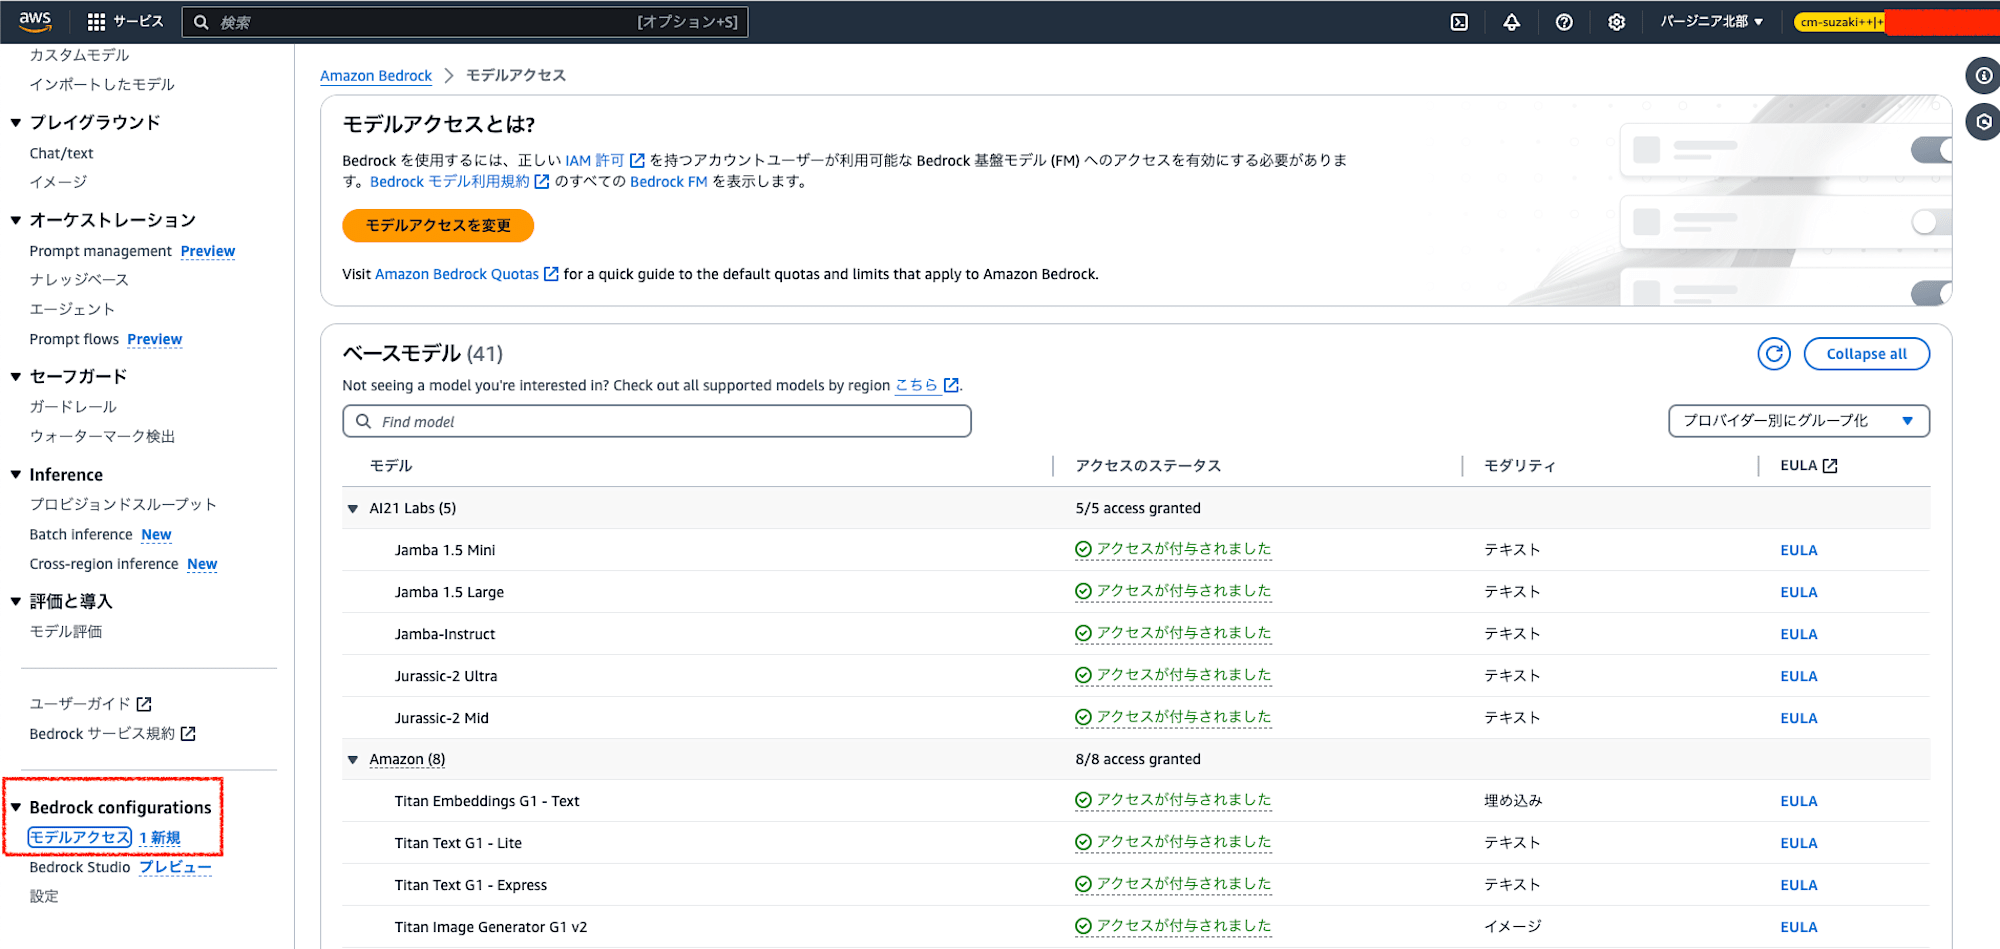The height and width of the screenshot is (949, 2000).
Task: Launch the CloudShell terminal icon
Action: 1459,22
